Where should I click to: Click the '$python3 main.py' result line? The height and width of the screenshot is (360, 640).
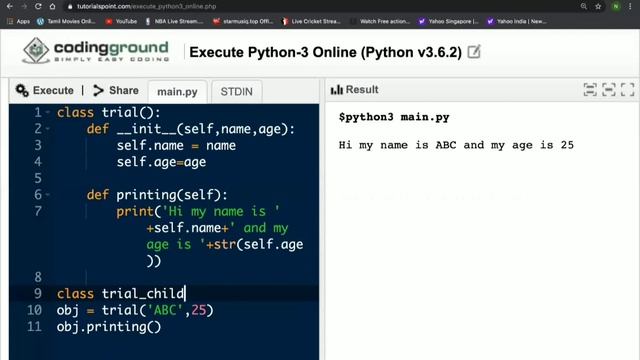394,117
